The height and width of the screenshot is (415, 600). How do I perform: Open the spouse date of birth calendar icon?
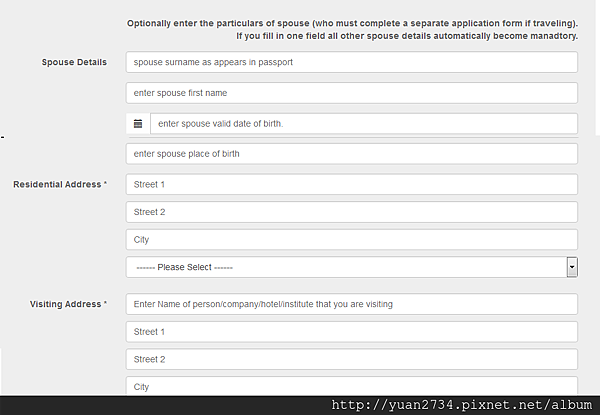coord(138,124)
